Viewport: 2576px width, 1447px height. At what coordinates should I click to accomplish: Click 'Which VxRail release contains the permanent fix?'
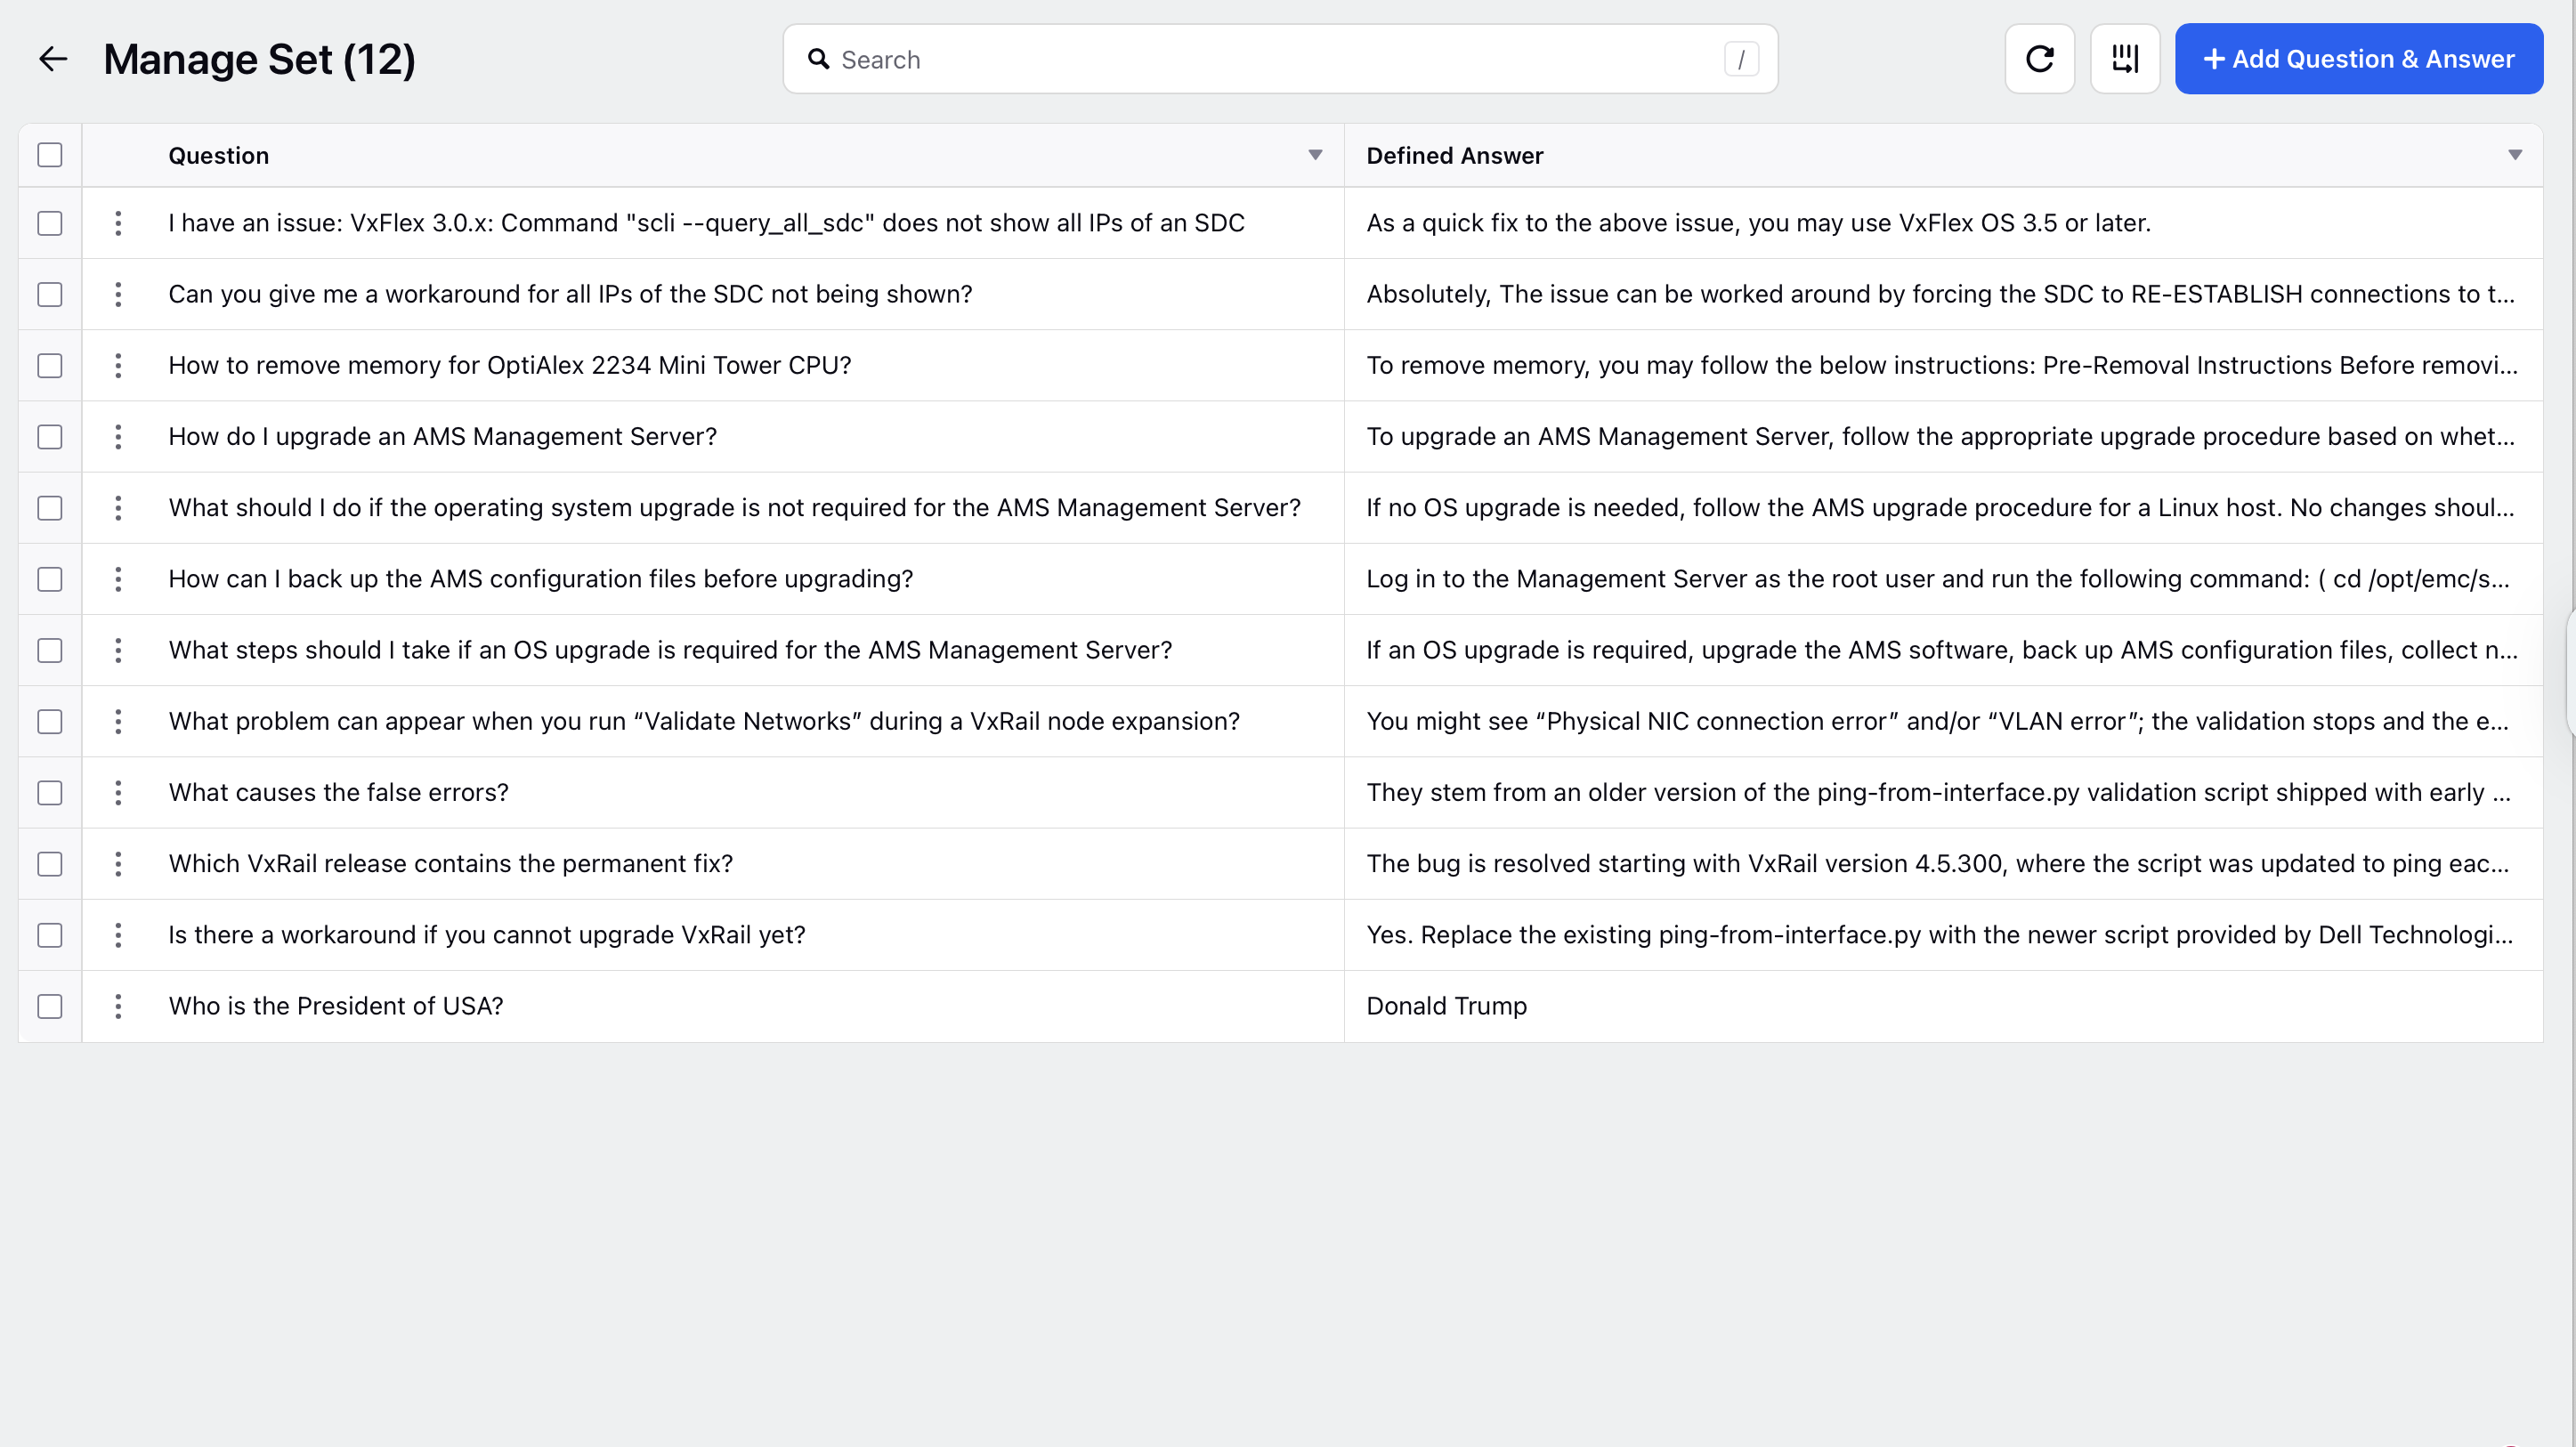[450, 863]
